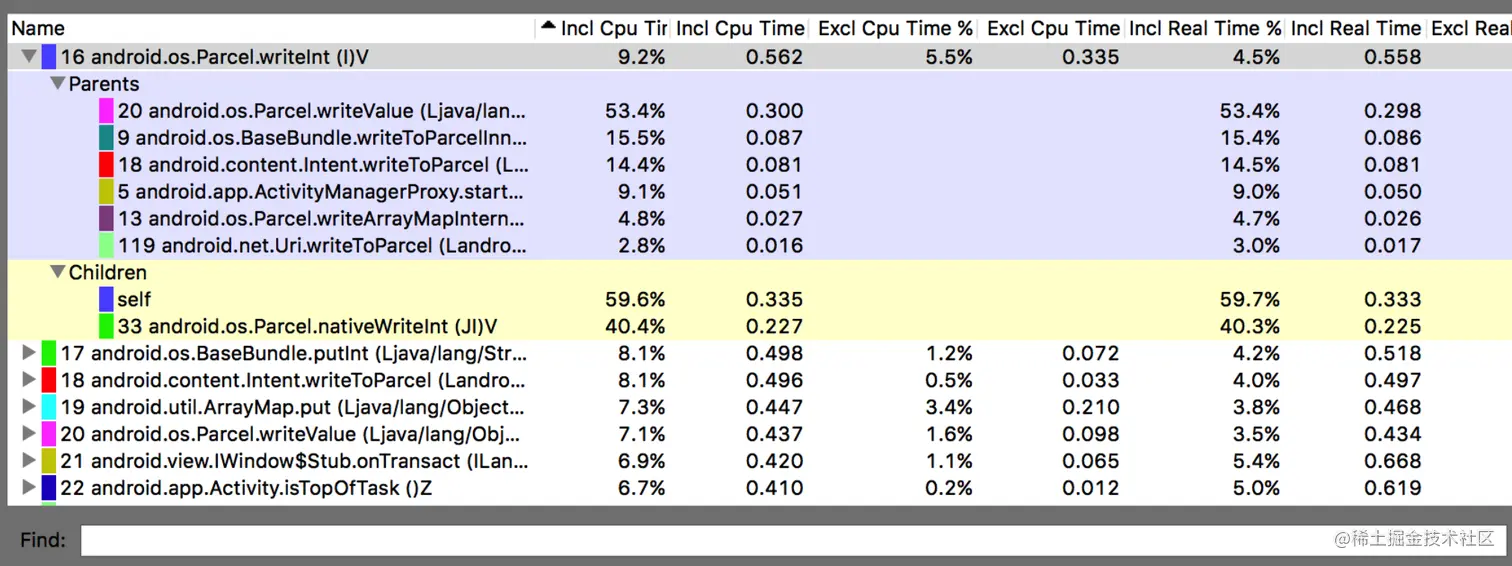This screenshot has height=566, width=1512.
Task: Click 0.668 Incl Real Time of onTransact
Action: 1392,461
